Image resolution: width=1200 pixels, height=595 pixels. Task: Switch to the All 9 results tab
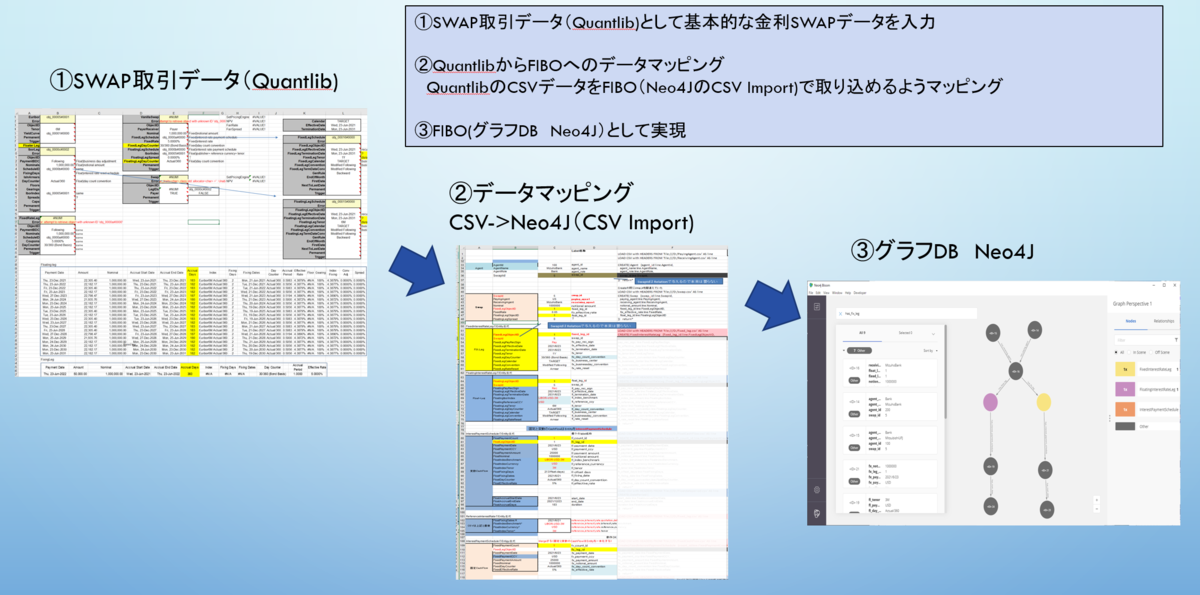pyautogui.click(x=862, y=333)
